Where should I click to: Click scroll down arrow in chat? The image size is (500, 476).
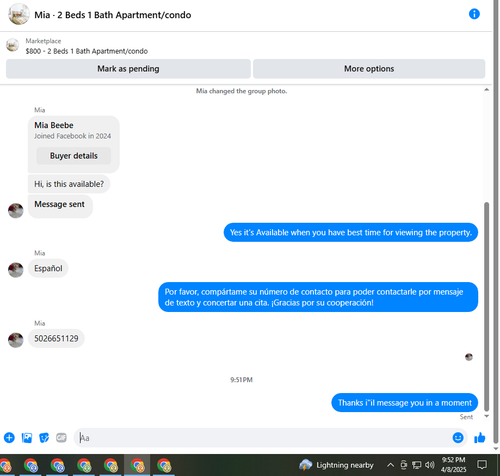pyautogui.click(x=487, y=416)
